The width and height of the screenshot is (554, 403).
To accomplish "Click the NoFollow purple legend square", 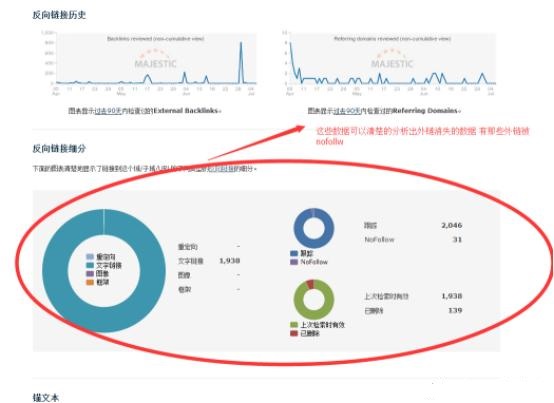I will click(x=294, y=262).
